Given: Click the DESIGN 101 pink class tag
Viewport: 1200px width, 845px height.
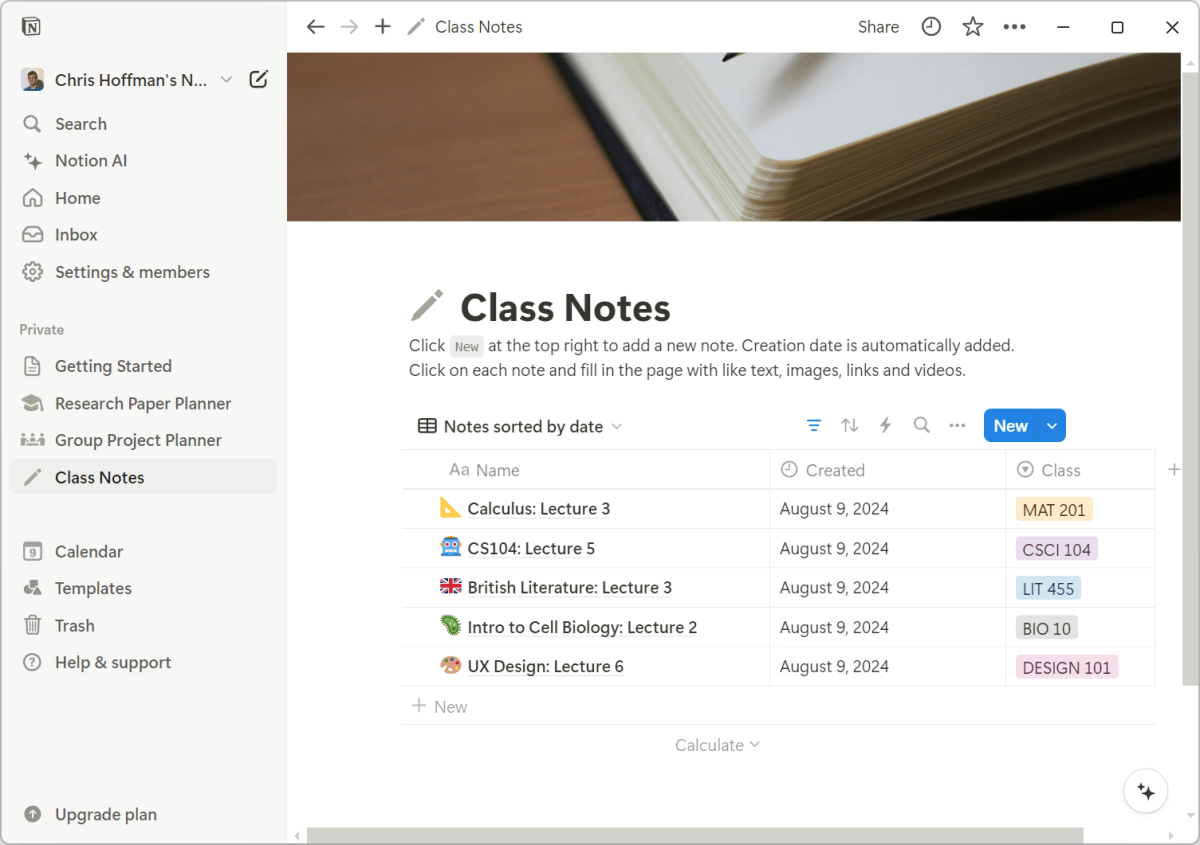Looking at the screenshot, I should click(x=1066, y=668).
